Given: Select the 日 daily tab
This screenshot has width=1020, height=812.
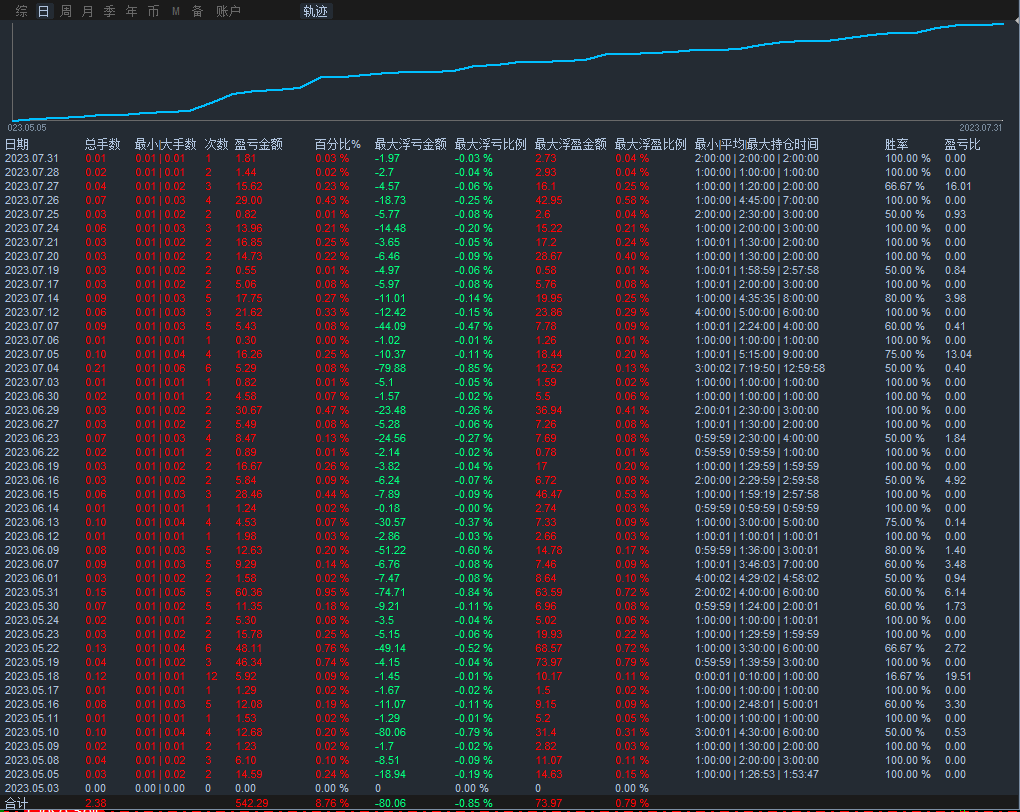Looking at the screenshot, I should [44, 11].
